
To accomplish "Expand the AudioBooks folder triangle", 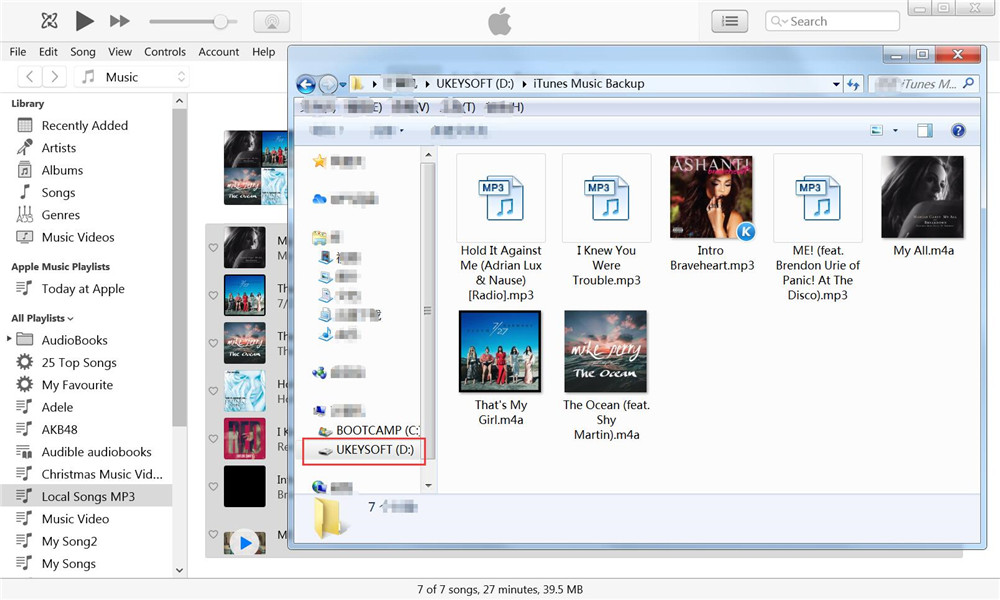I will click(9, 339).
